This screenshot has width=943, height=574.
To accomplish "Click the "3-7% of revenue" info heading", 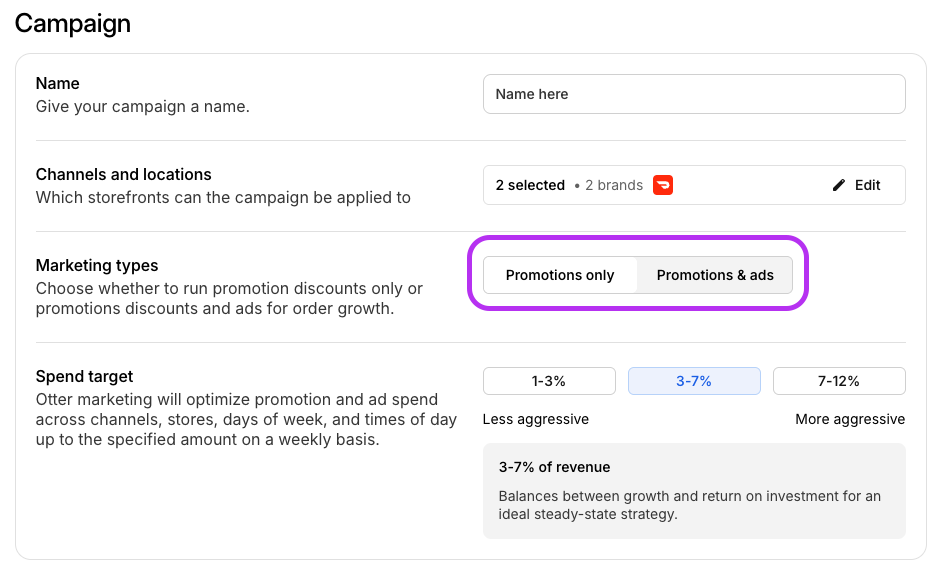I will [554, 467].
